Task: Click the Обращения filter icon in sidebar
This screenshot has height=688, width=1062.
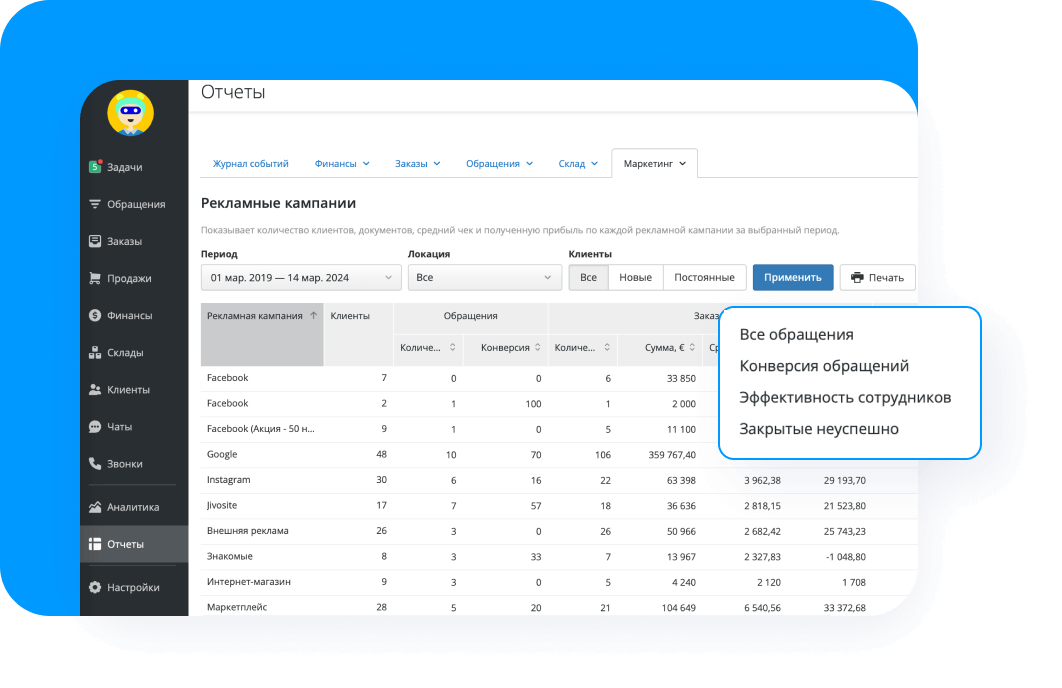Action: coord(95,204)
